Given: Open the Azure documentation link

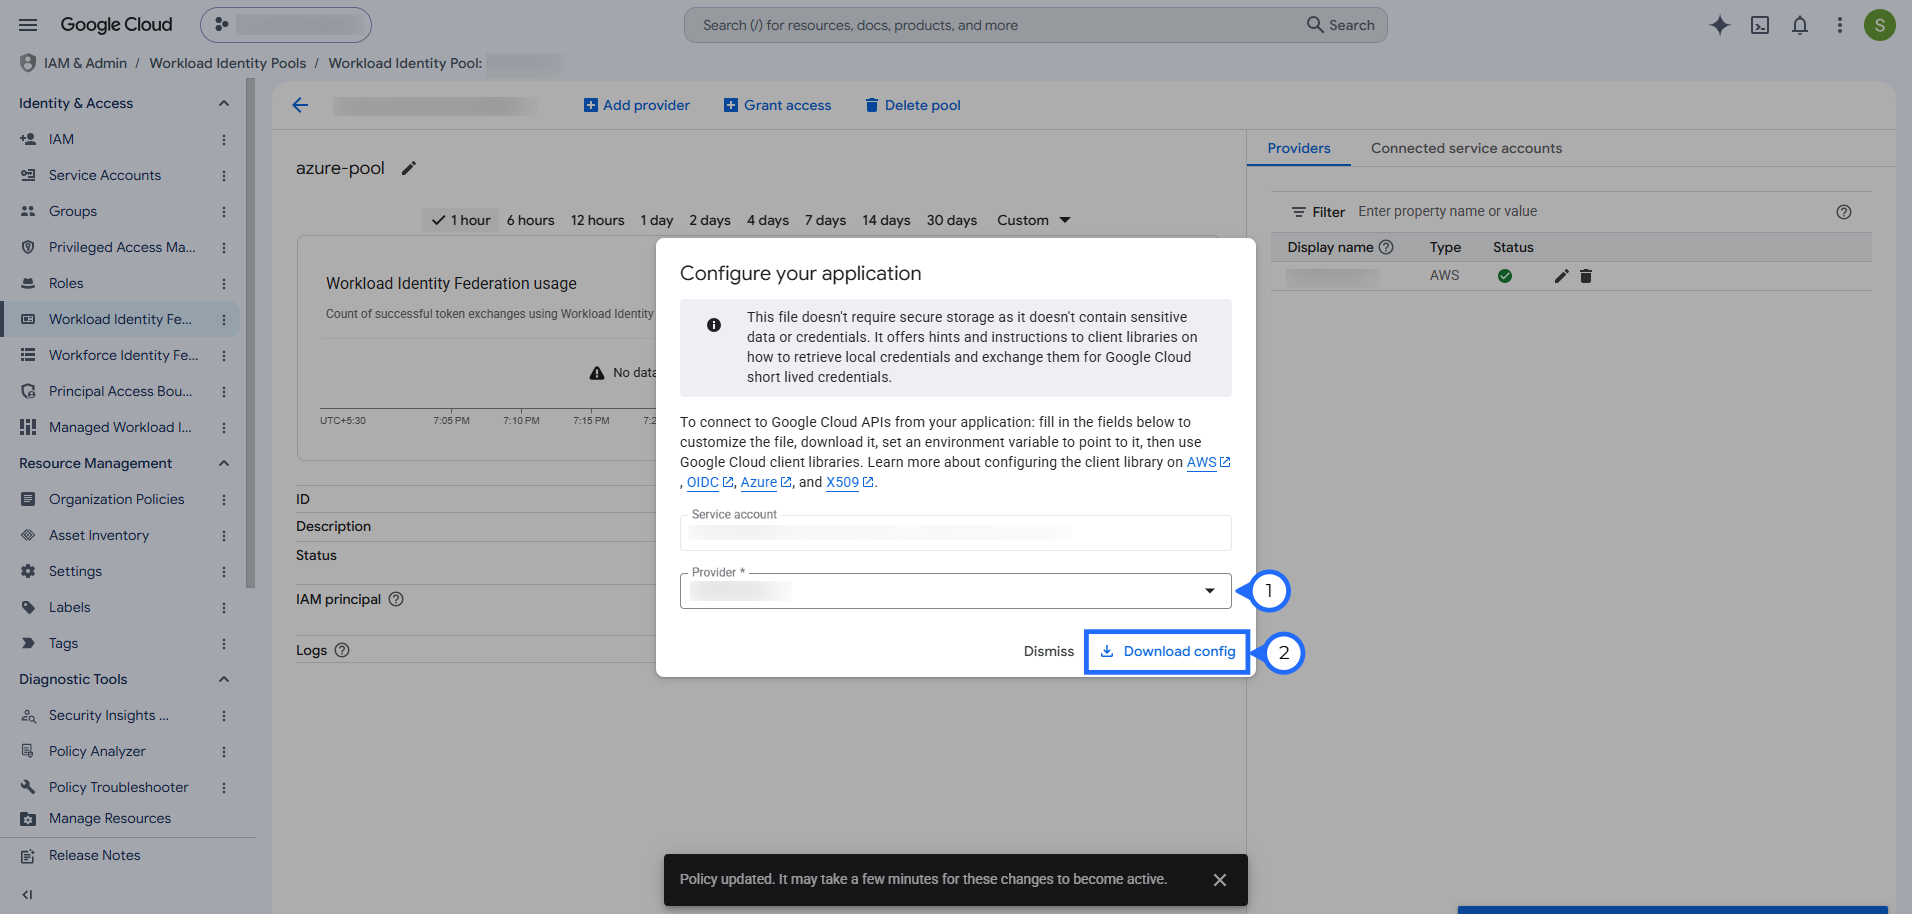Looking at the screenshot, I should (766, 482).
